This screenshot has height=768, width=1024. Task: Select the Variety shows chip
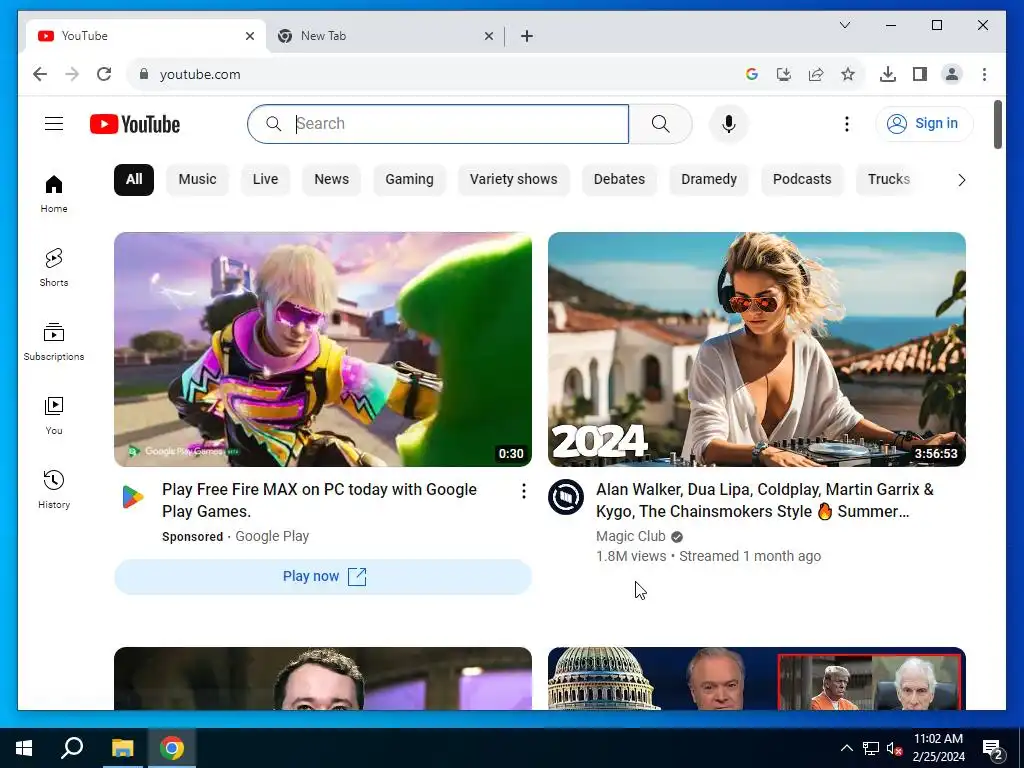click(513, 180)
